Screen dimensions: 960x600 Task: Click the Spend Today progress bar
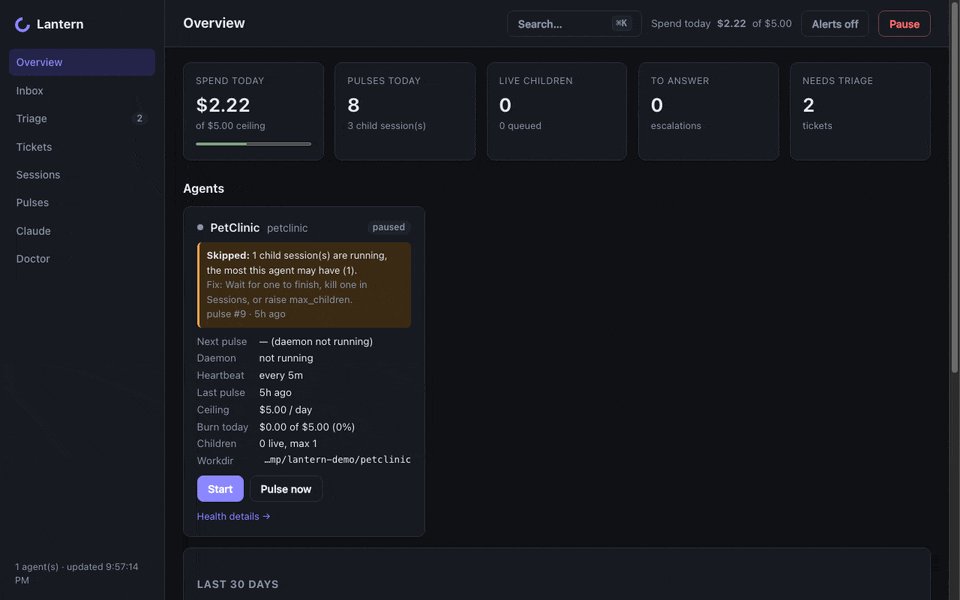253,144
